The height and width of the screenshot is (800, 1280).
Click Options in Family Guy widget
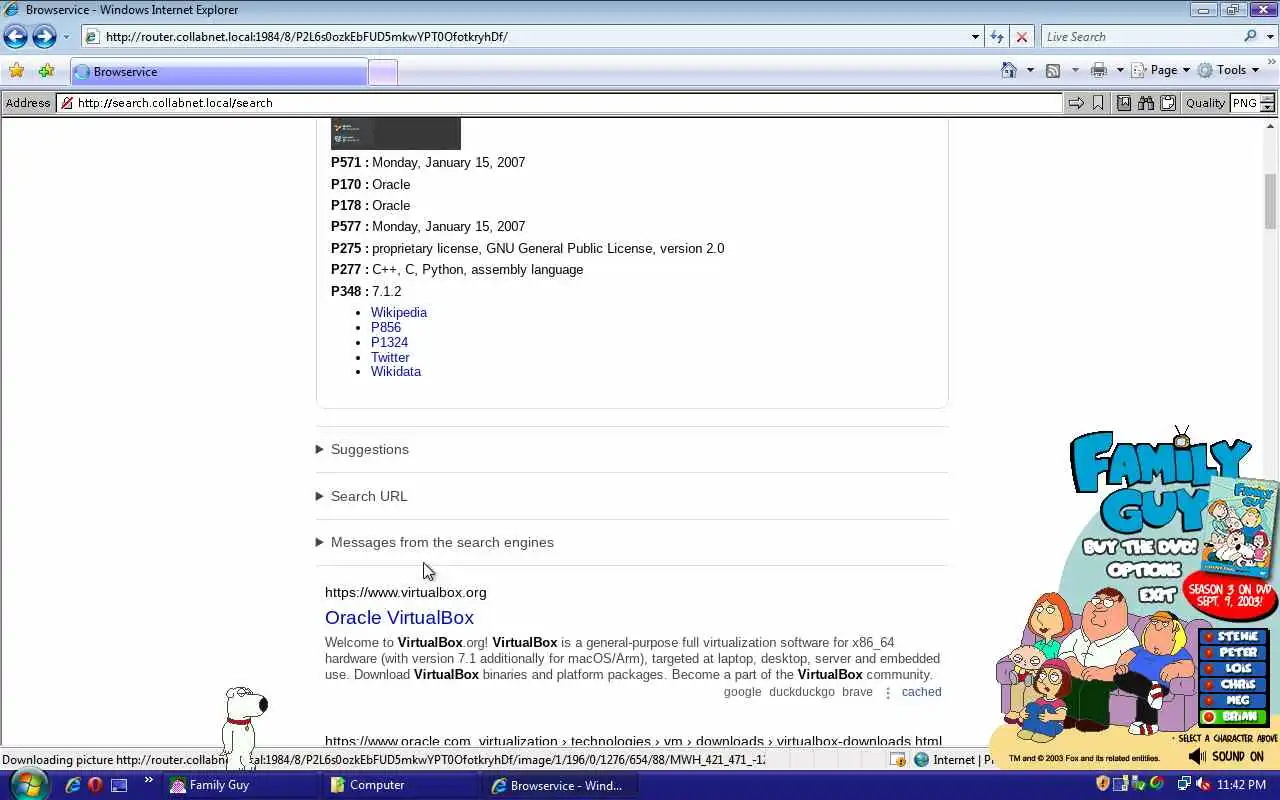[x=1143, y=570]
